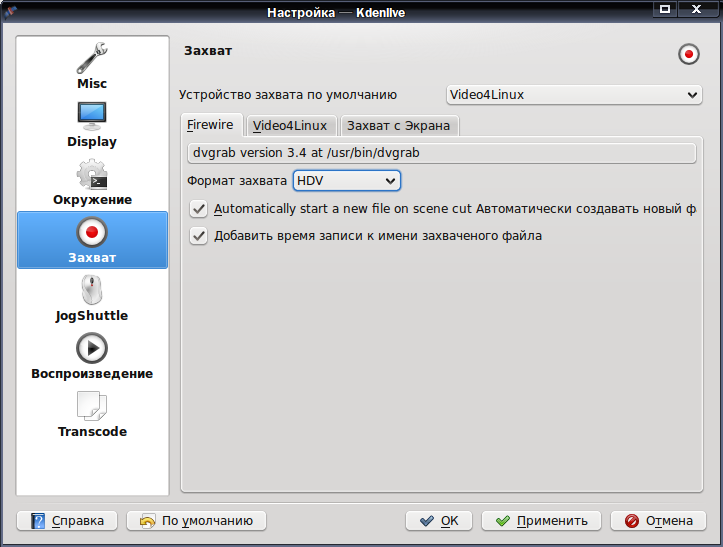Image resolution: width=723 pixels, height=547 pixels.
Task: Select the Display monitor icon
Action: pos(92,116)
